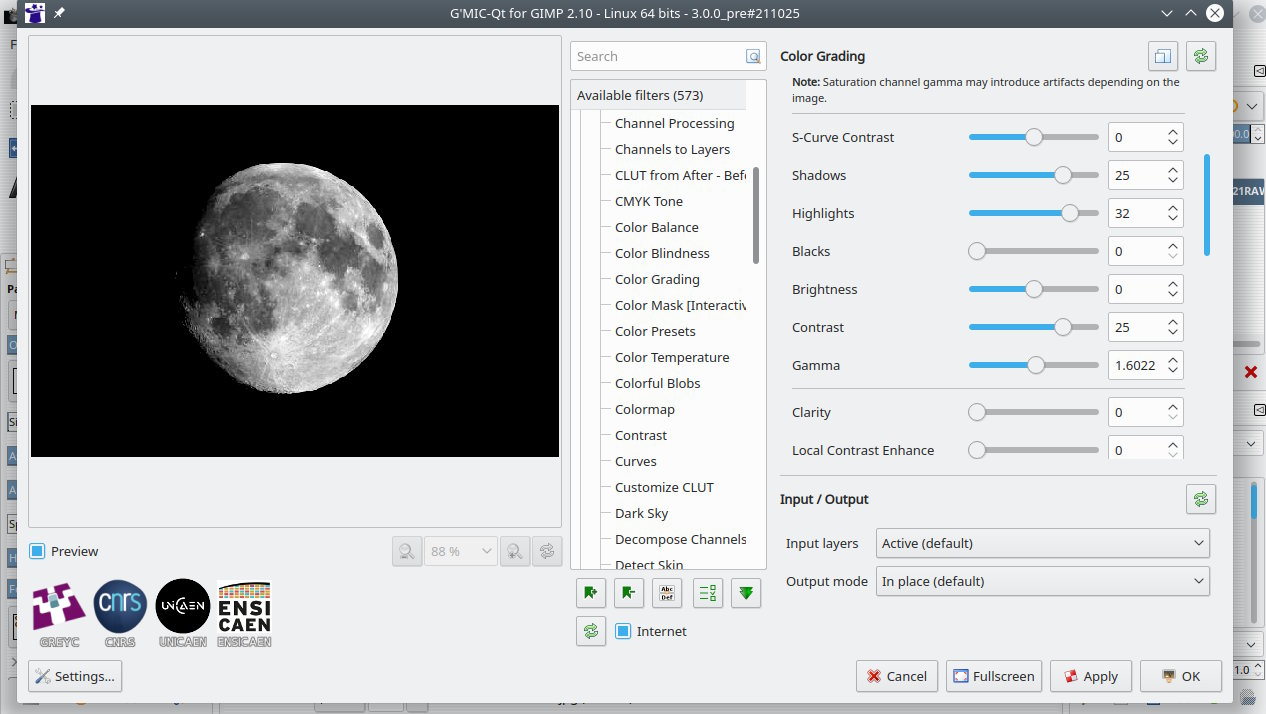1266x714 pixels.
Task: Click the add fave bookmark icon
Action: coord(591,593)
